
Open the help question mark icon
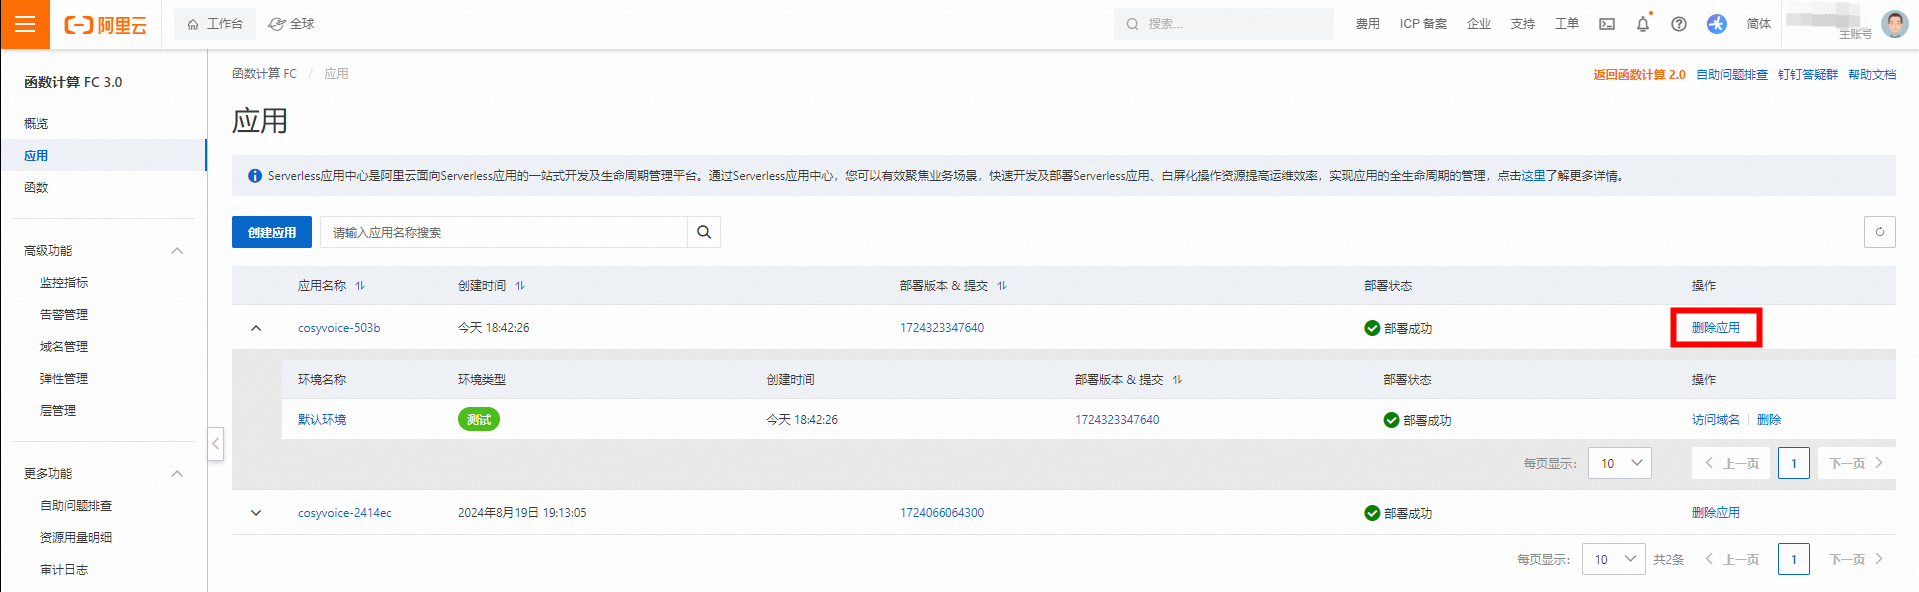pyautogui.click(x=1679, y=24)
